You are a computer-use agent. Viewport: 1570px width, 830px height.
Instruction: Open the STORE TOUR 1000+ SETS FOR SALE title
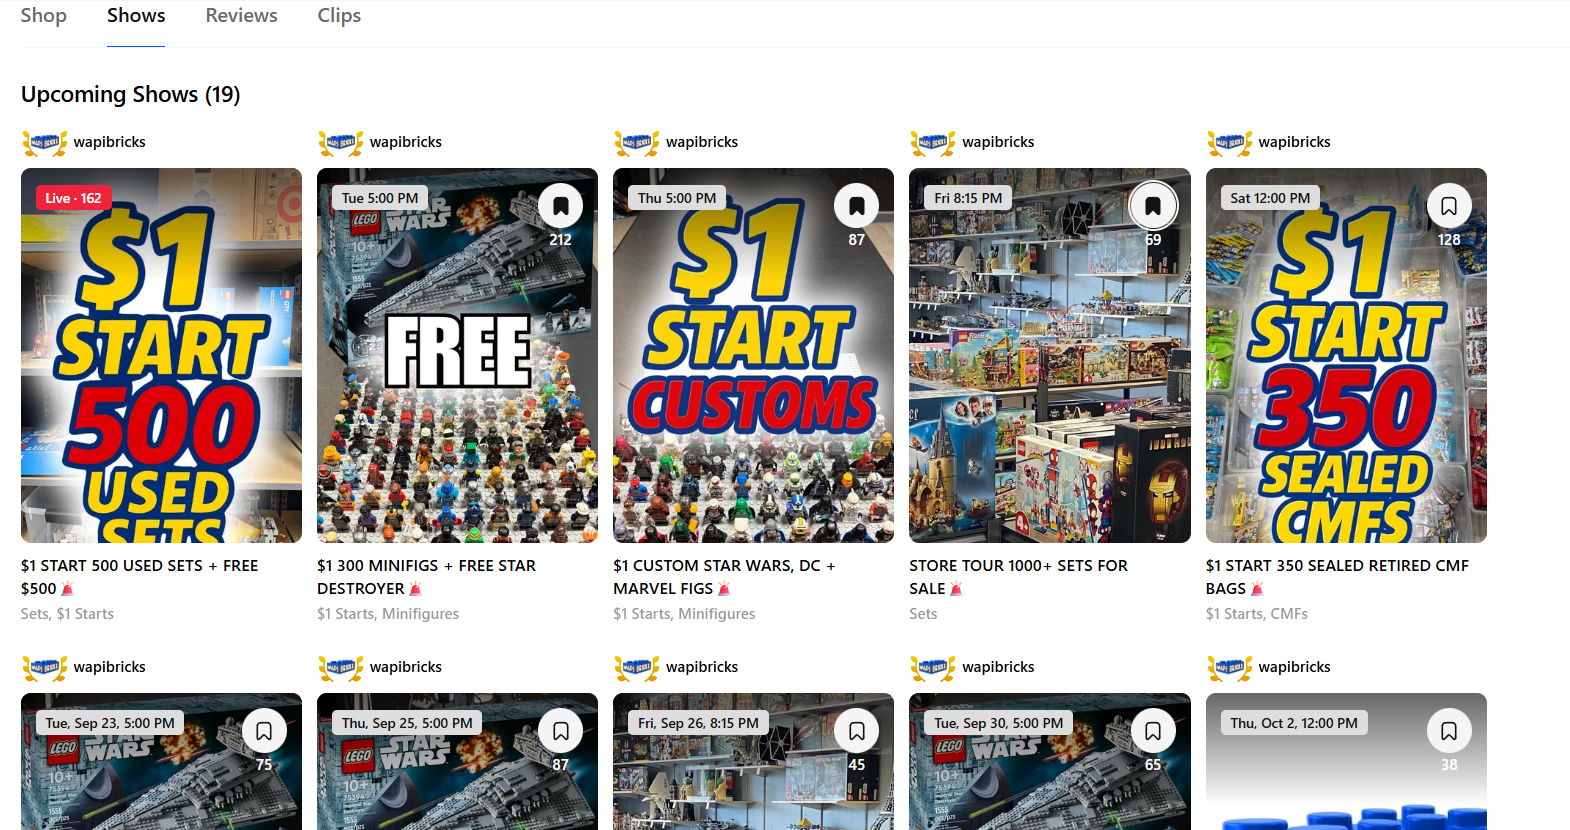point(1018,577)
